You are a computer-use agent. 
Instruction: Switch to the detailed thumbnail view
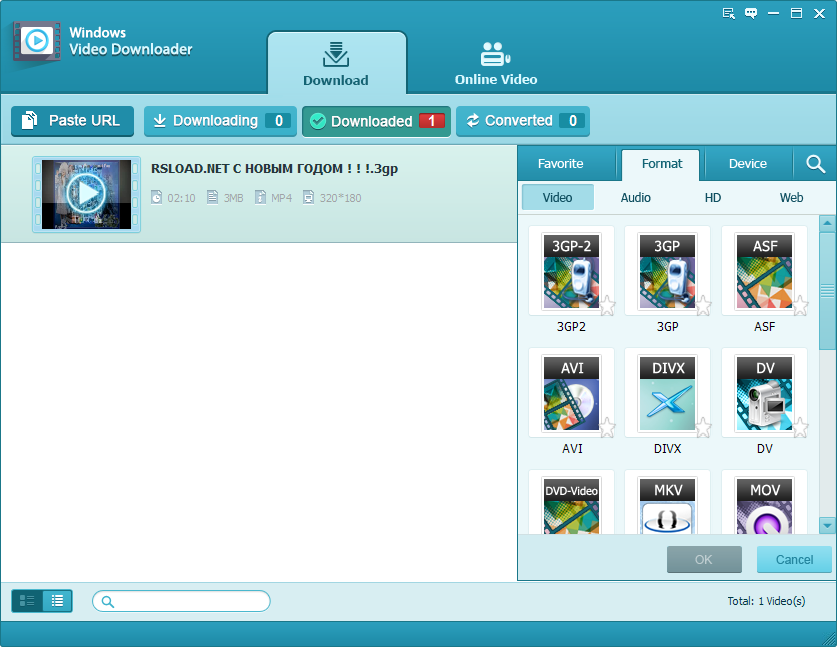(27, 601)
